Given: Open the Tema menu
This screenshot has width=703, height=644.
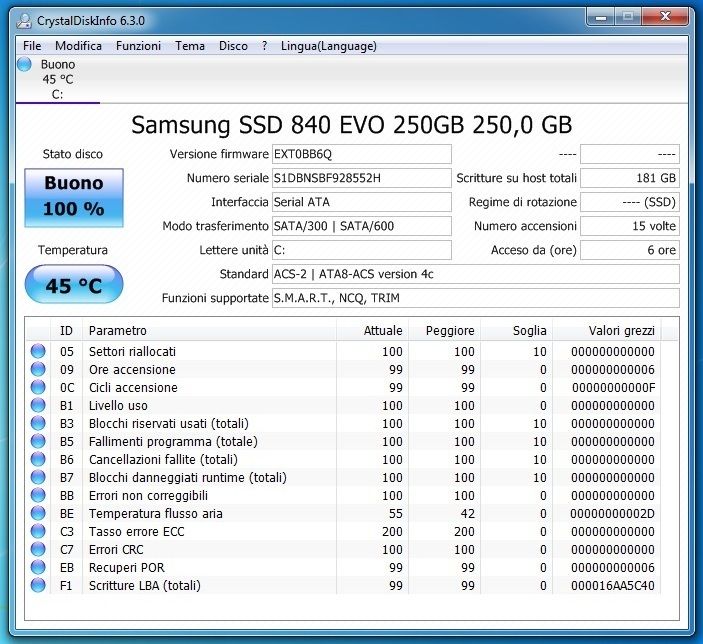Looking at the screenshot, I should 190,46.
